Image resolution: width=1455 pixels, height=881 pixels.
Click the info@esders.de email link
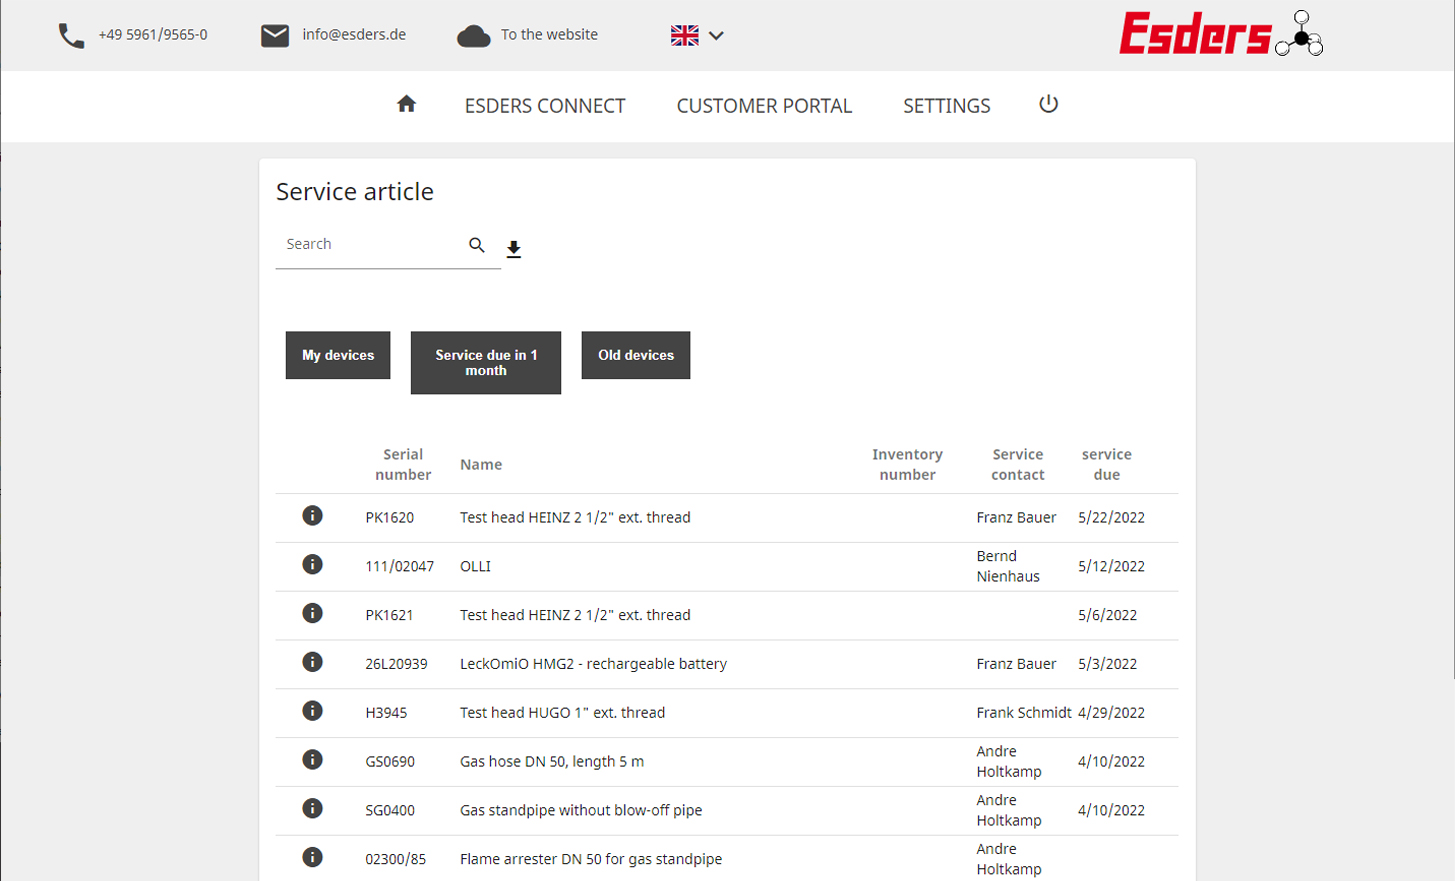[x=354, y=35]
